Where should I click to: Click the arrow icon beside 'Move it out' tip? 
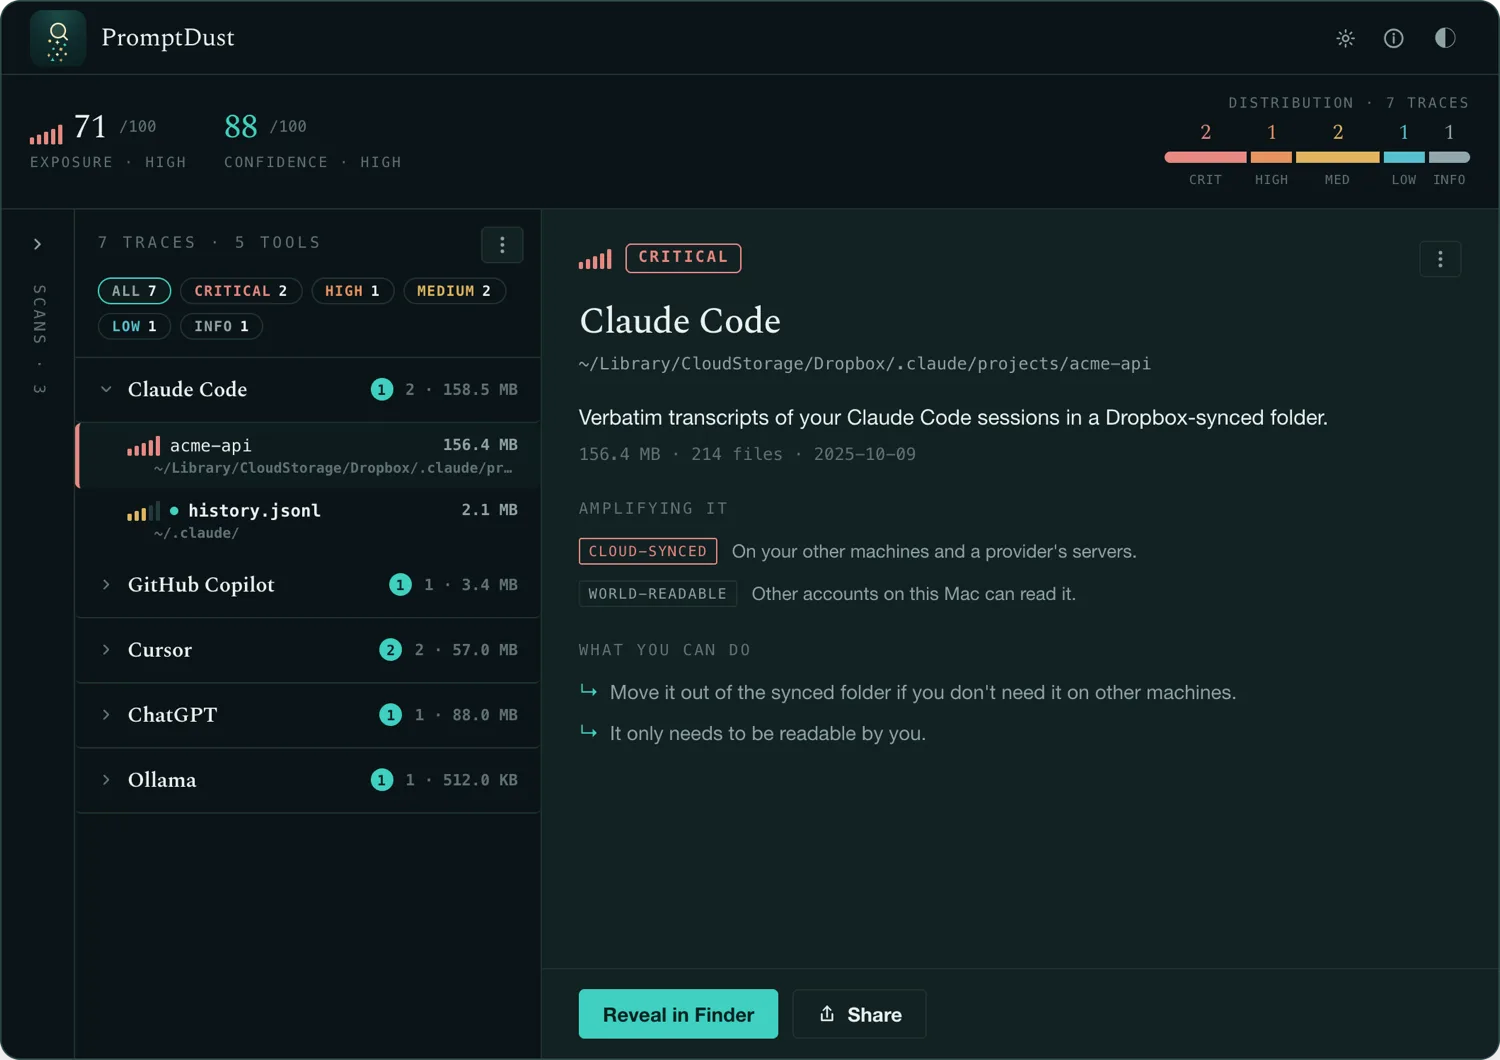588,691
